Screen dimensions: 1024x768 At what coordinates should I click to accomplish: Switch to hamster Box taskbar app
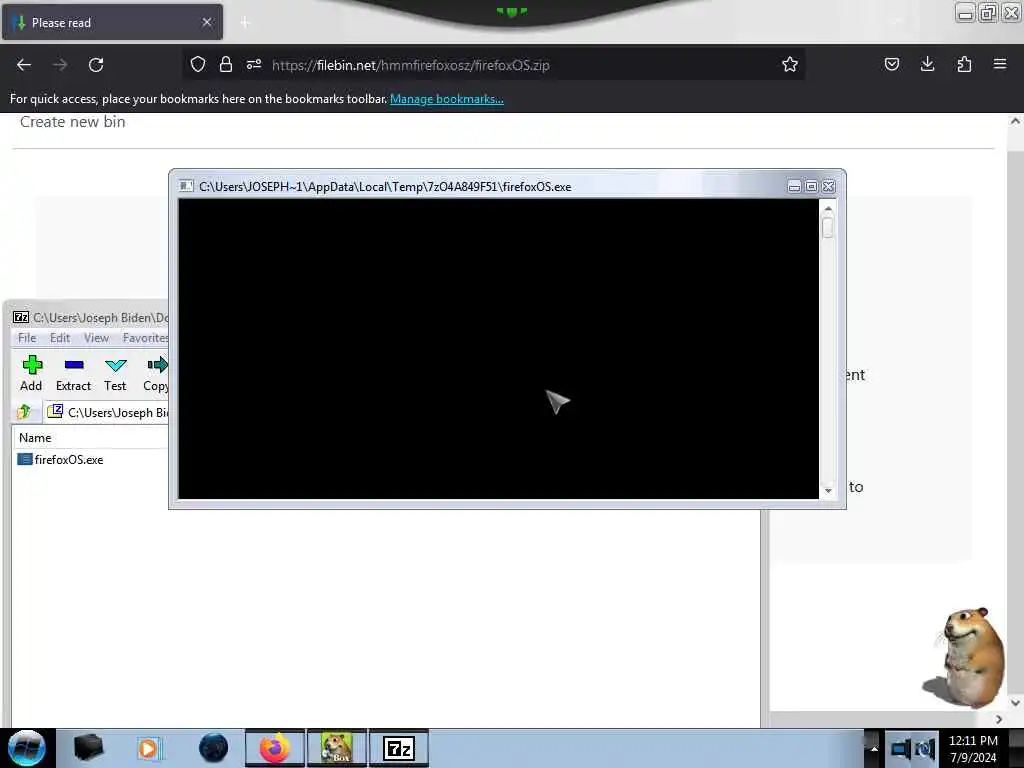coord(337,748)
